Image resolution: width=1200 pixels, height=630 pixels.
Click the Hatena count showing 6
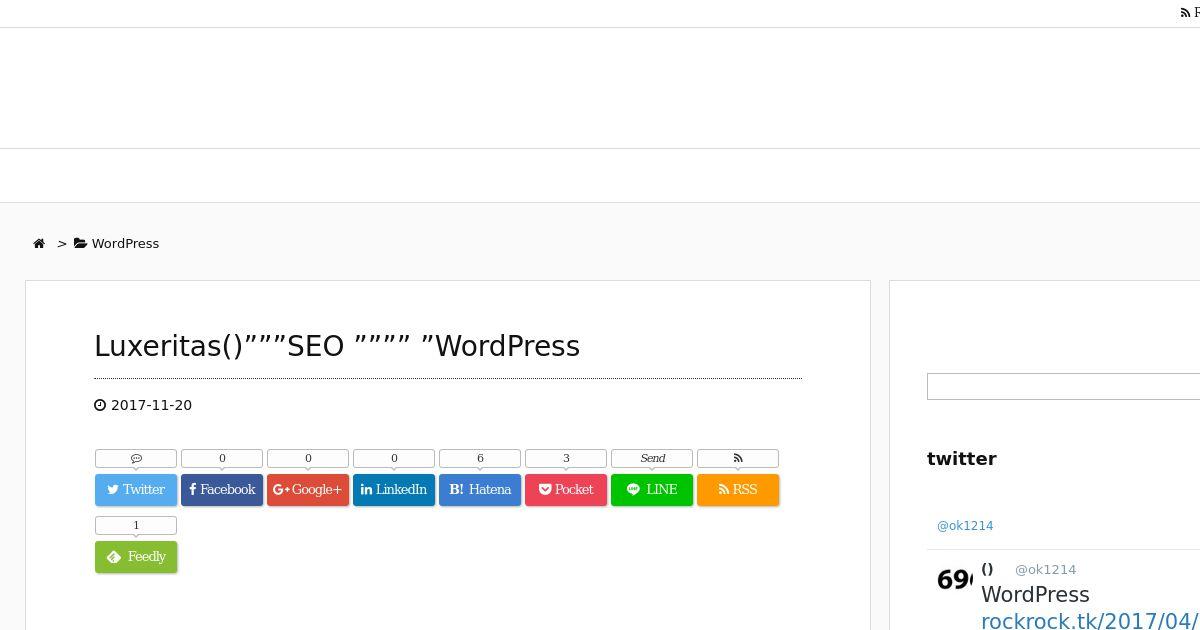[x=480, y=458]
